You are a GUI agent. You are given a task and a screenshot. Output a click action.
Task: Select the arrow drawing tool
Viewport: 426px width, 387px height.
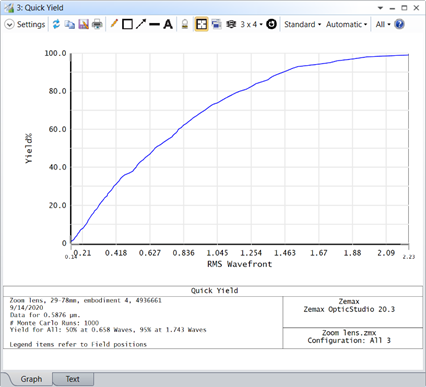(141, 24)
